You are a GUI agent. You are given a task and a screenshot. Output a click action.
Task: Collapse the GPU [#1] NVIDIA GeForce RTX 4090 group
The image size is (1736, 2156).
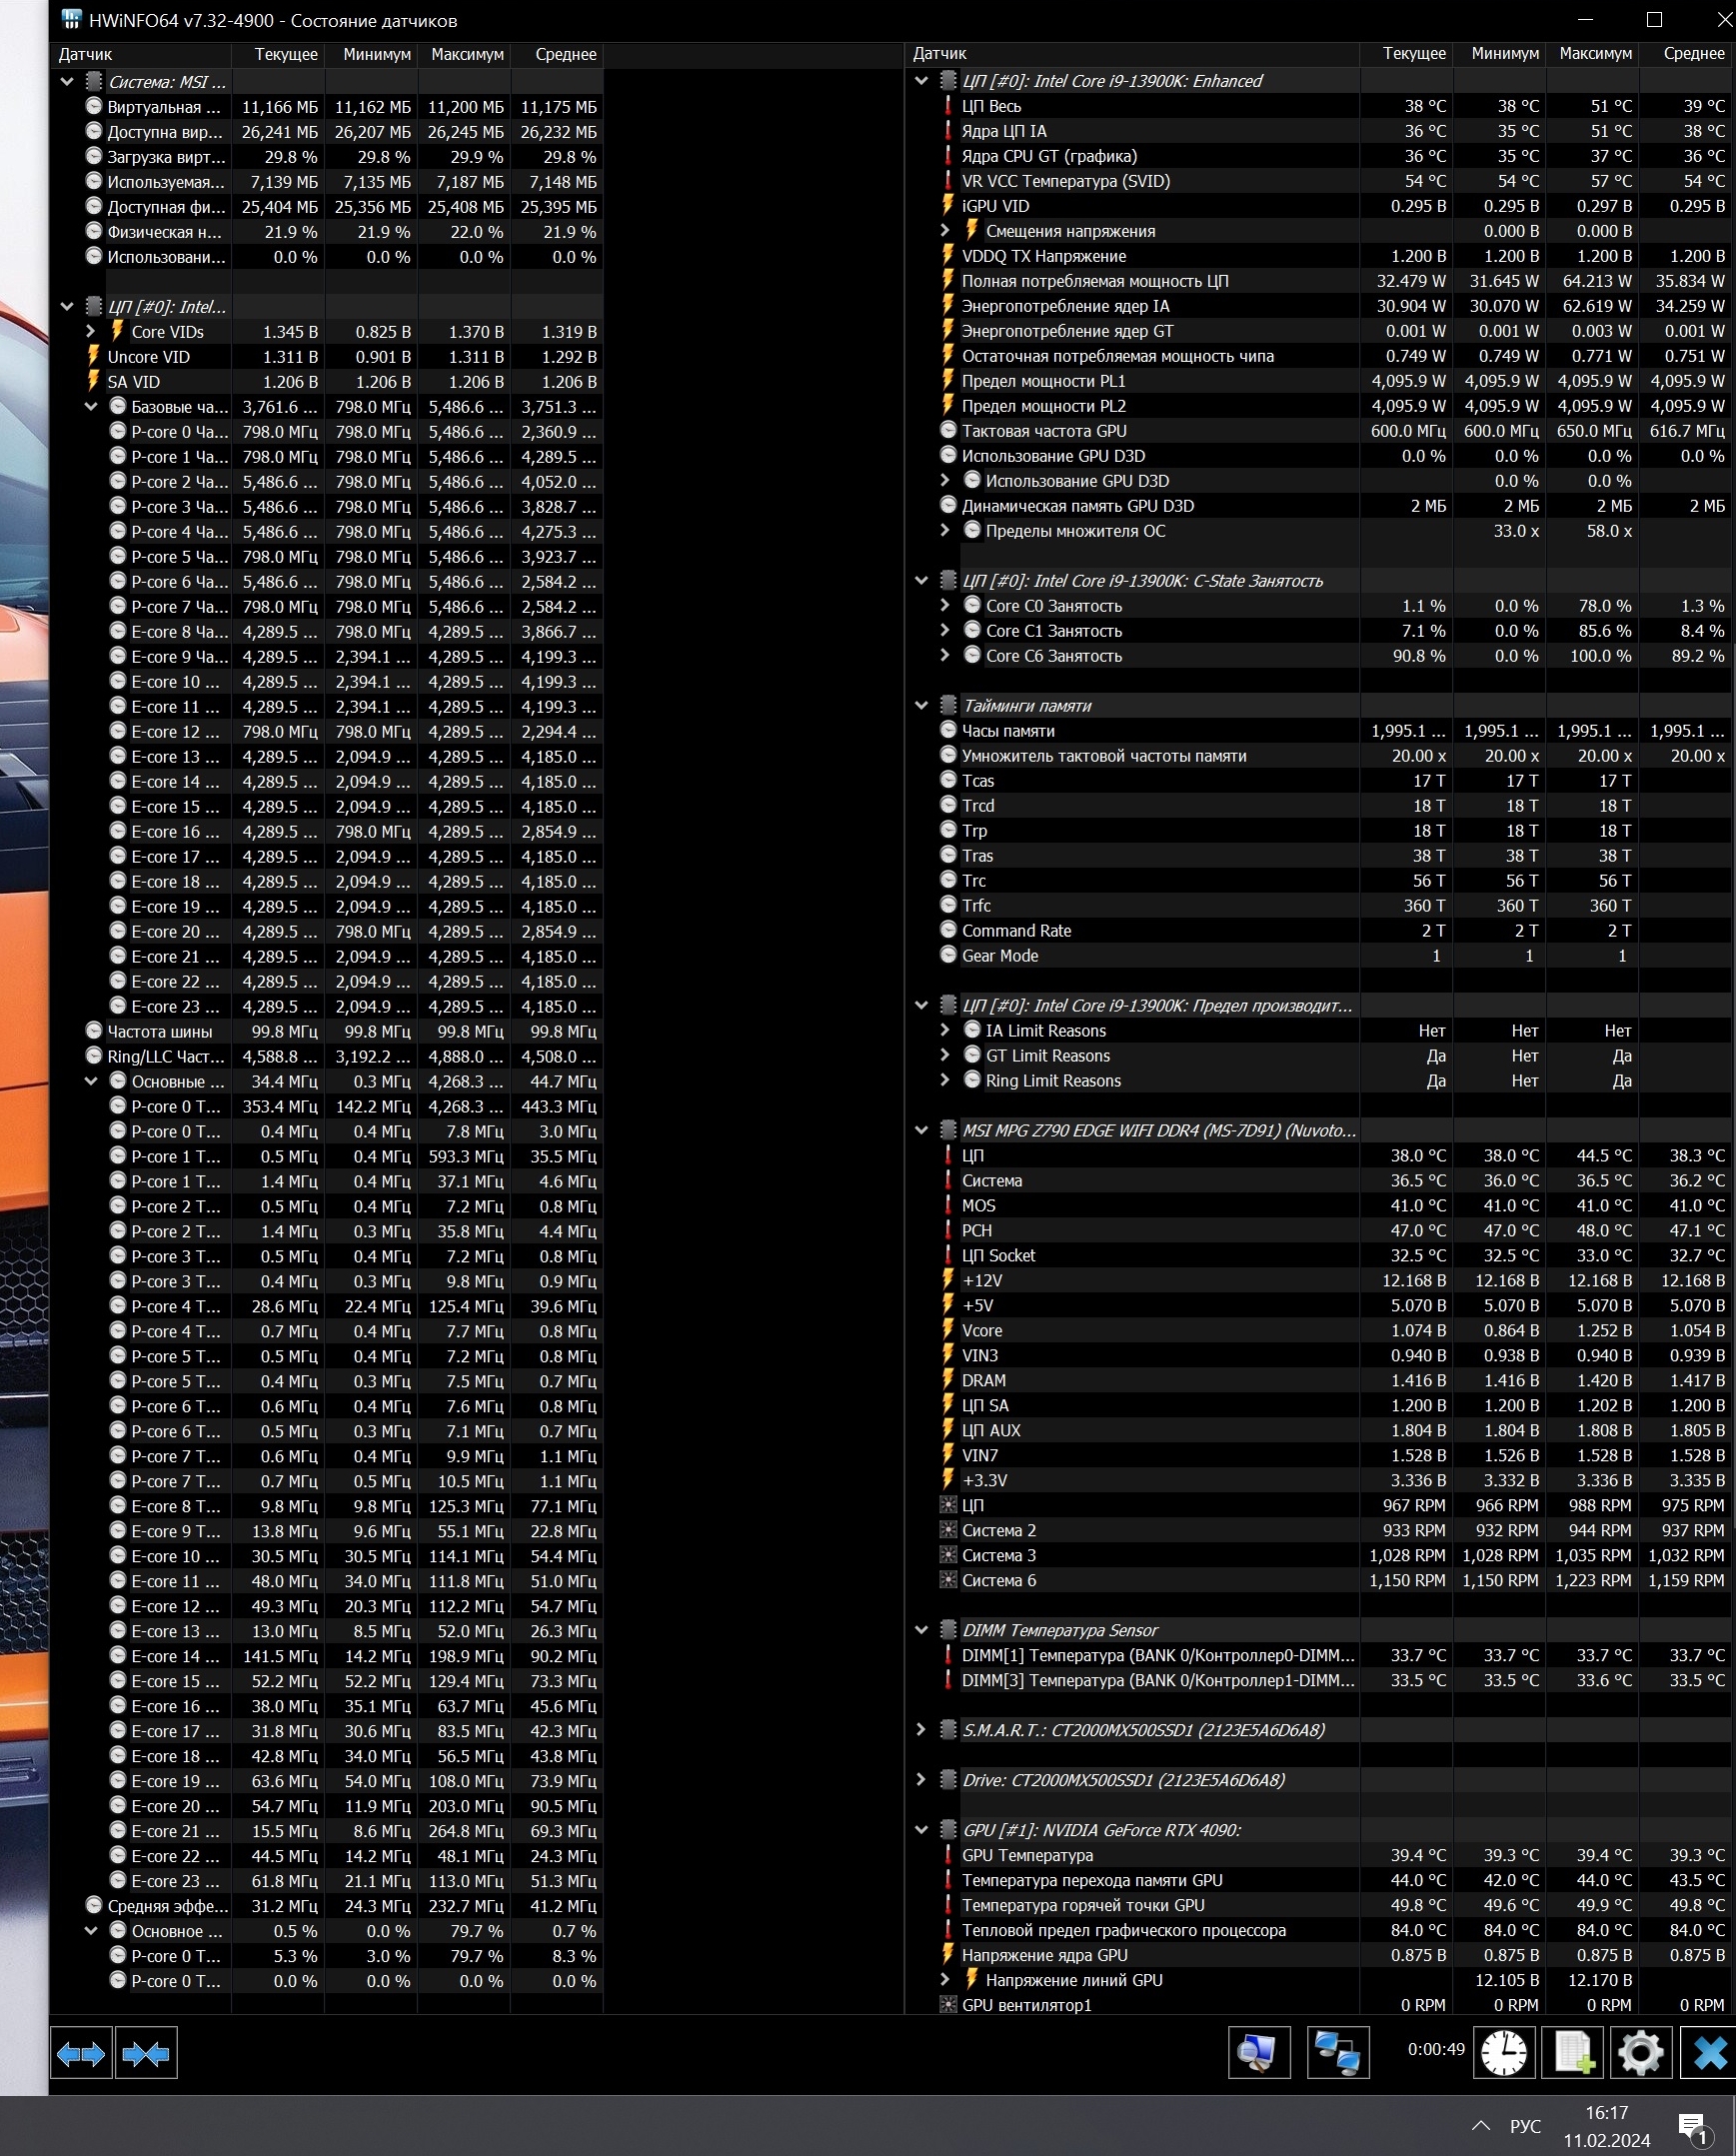(x=921, y=1830)
